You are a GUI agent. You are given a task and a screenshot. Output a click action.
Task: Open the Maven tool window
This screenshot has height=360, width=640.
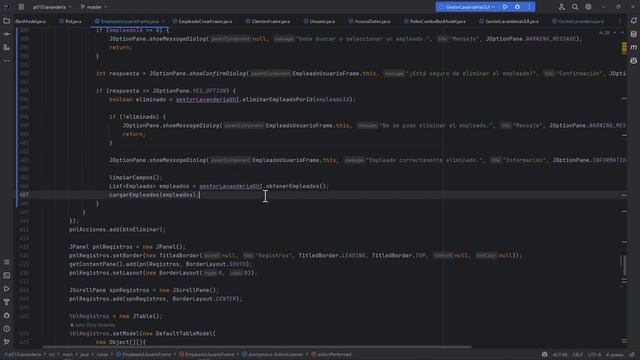click(633, 48)
